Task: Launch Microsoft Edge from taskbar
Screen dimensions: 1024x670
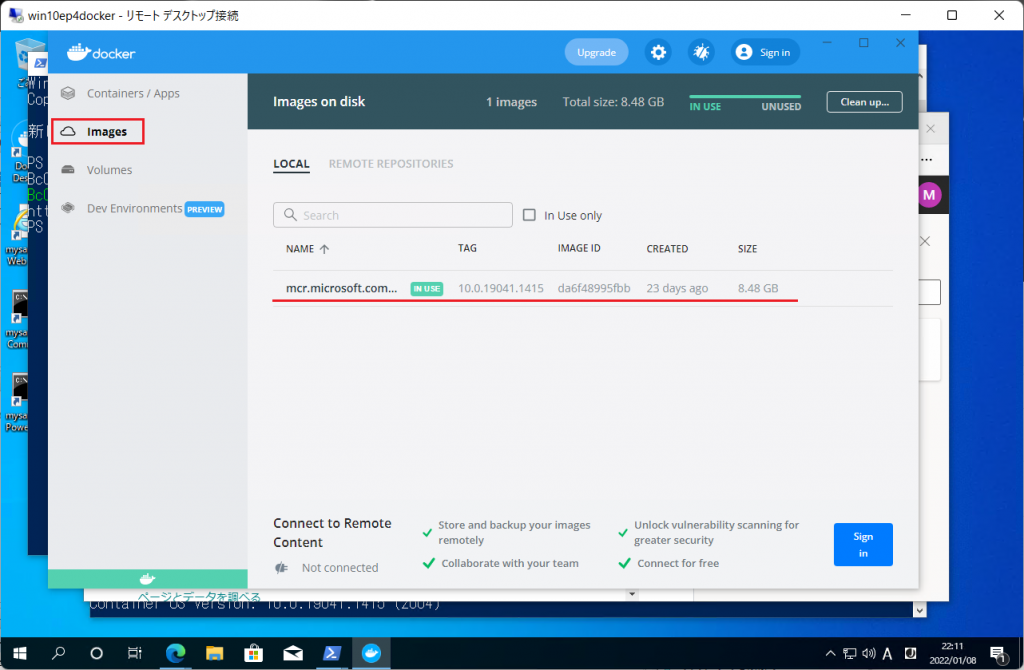Action: click(175, 653)
